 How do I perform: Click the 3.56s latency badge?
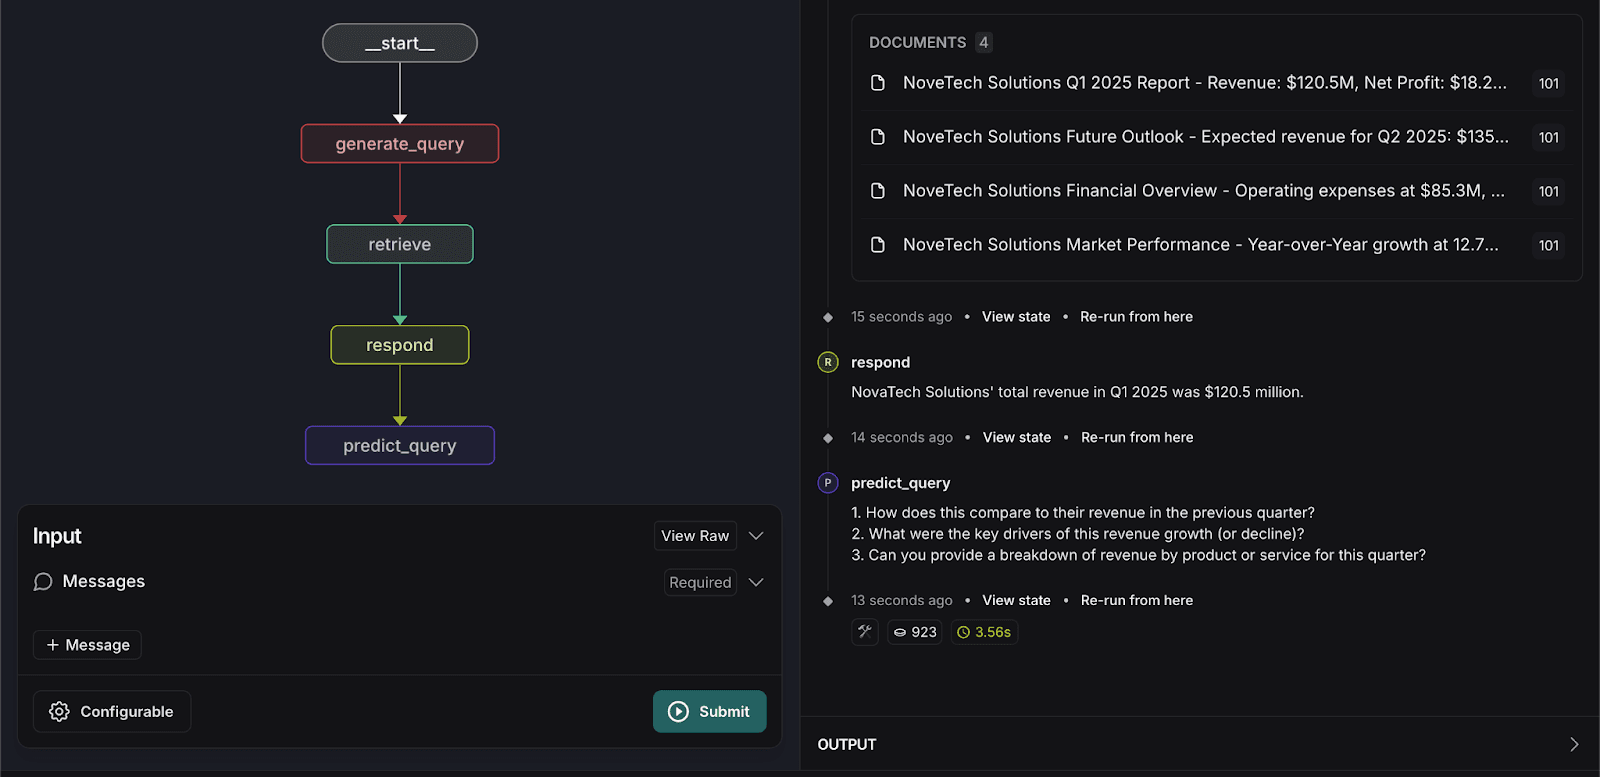[x=984, y=632]
